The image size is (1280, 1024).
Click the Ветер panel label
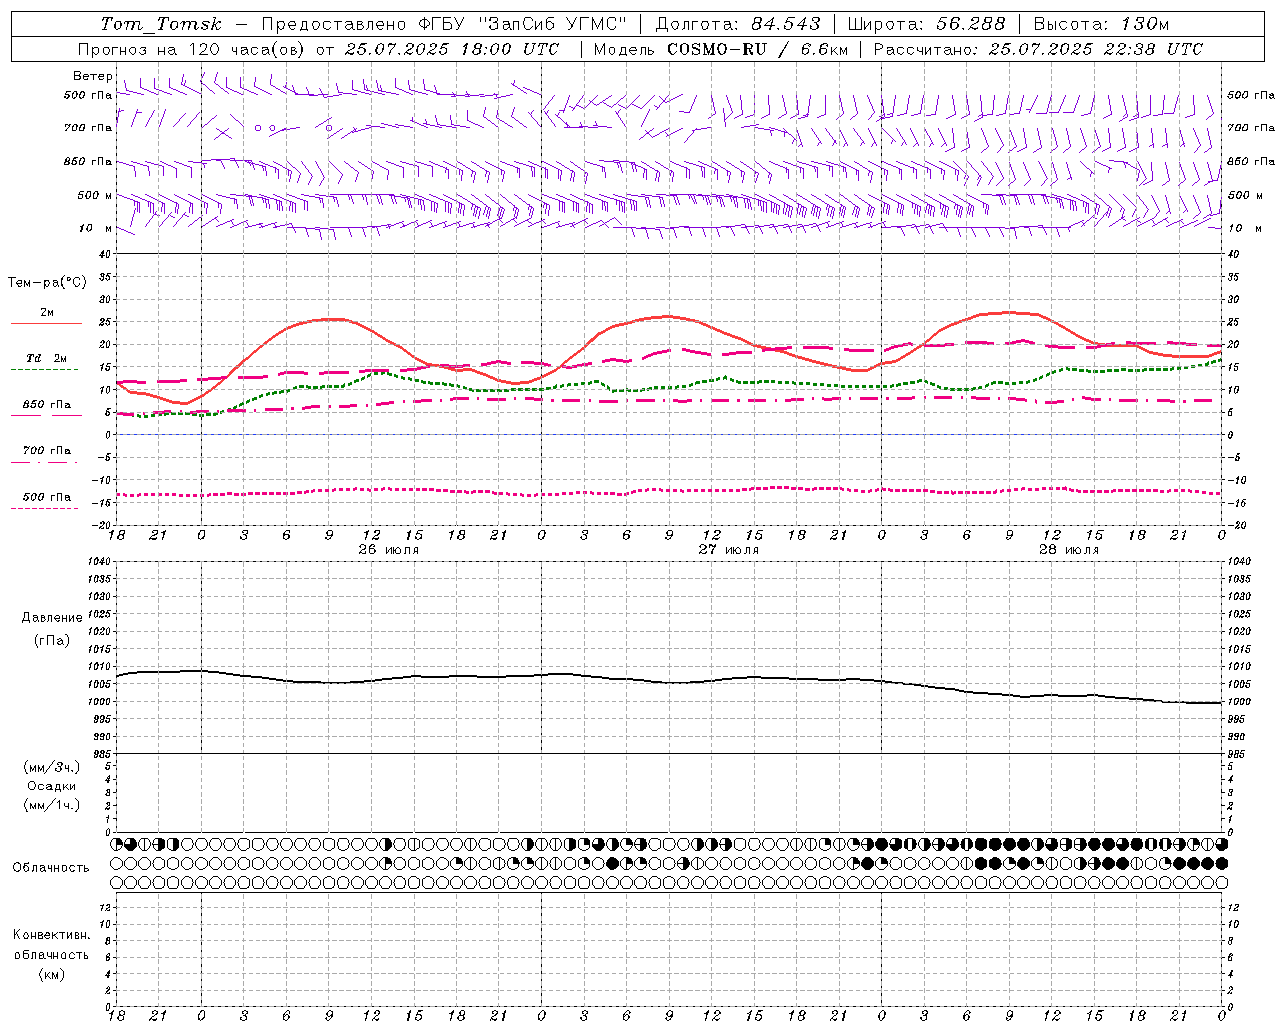(93, 76)
